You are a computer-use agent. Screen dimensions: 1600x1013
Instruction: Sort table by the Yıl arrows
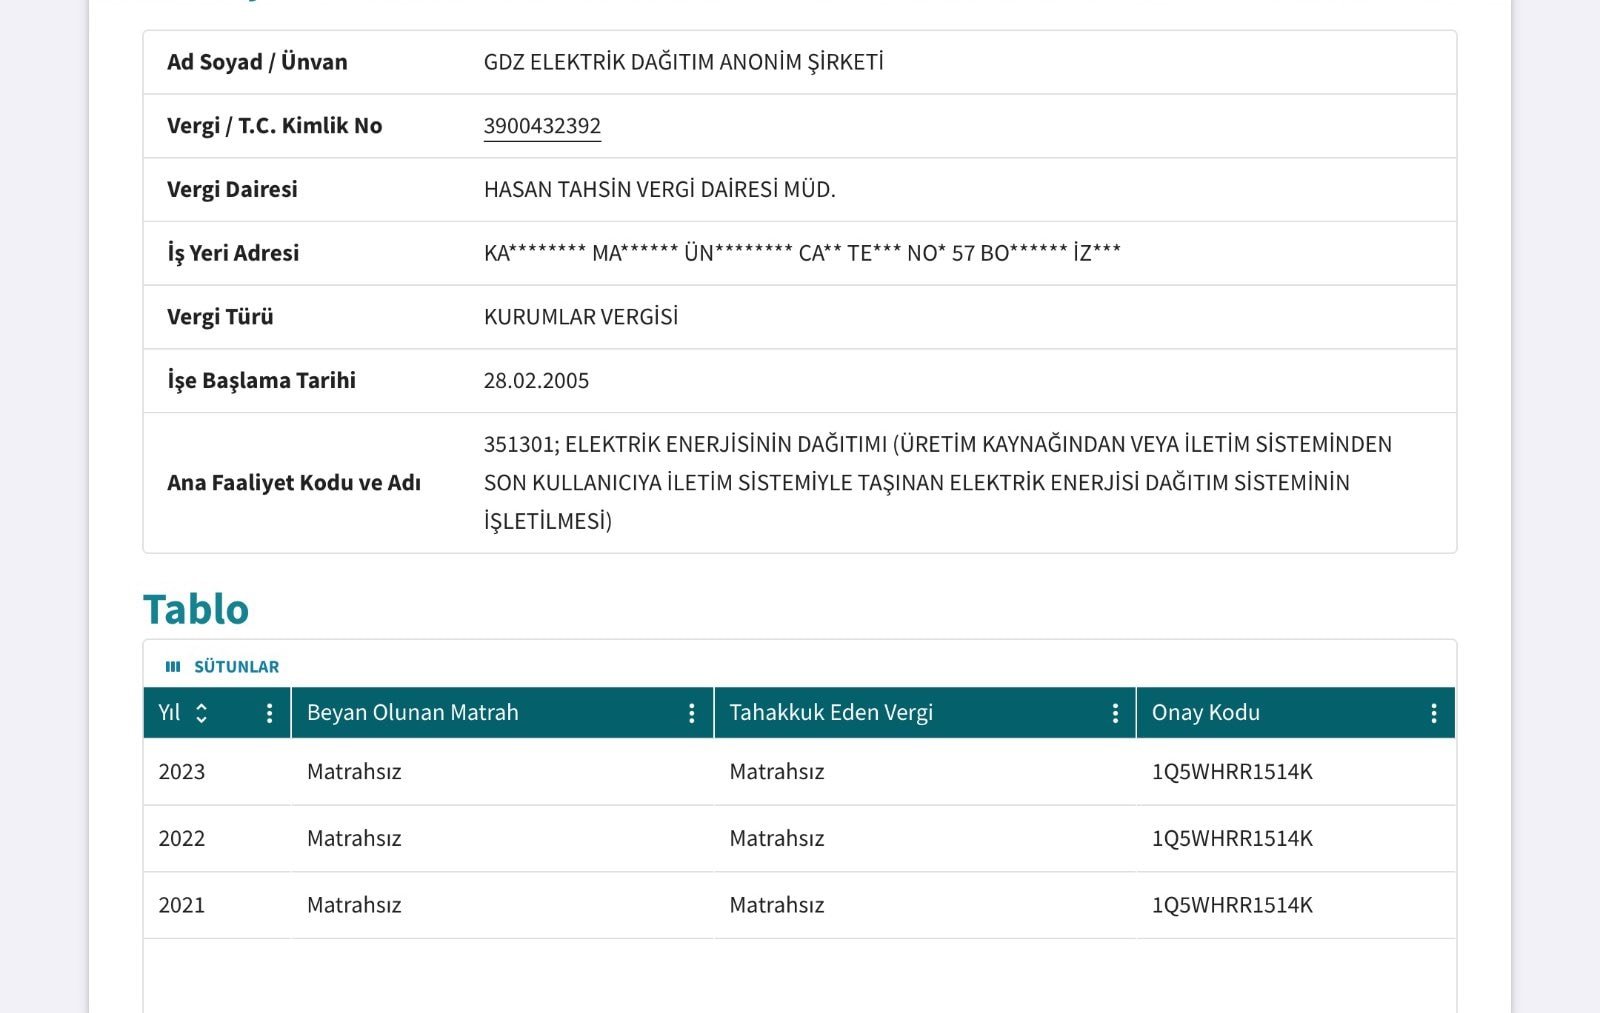pos(201,712)
